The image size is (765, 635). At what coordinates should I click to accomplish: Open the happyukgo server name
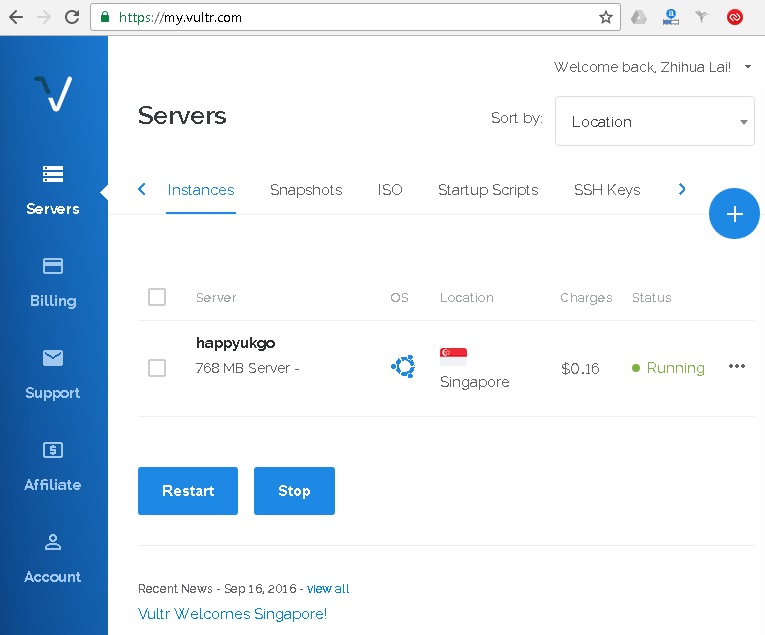coord(236,343)
